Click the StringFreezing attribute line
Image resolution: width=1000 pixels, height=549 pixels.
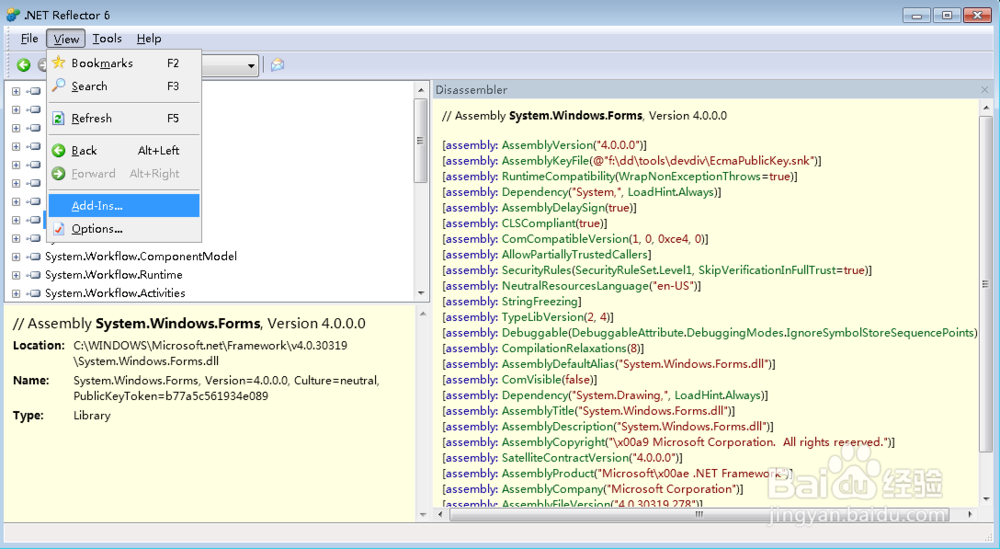(x=511, y=302)
